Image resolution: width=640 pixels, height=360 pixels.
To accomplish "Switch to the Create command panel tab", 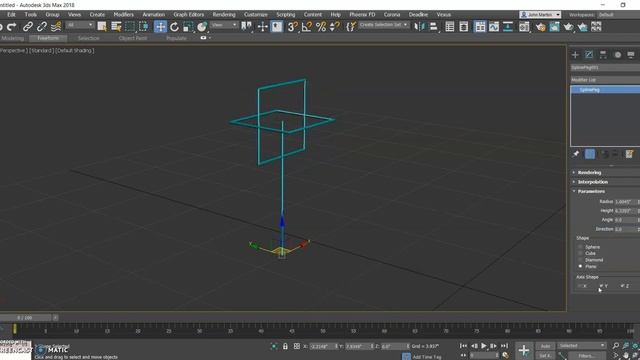I will 575,55.
